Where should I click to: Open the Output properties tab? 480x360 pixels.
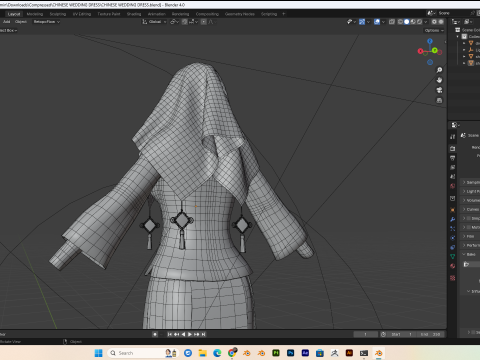pos(452,158)
